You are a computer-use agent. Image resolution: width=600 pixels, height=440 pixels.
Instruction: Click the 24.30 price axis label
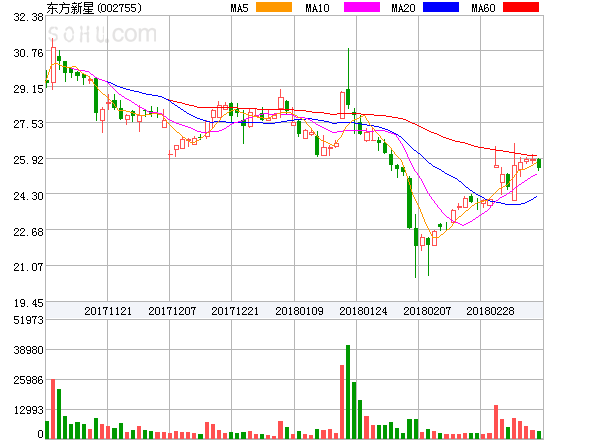[x=28, y=196]
